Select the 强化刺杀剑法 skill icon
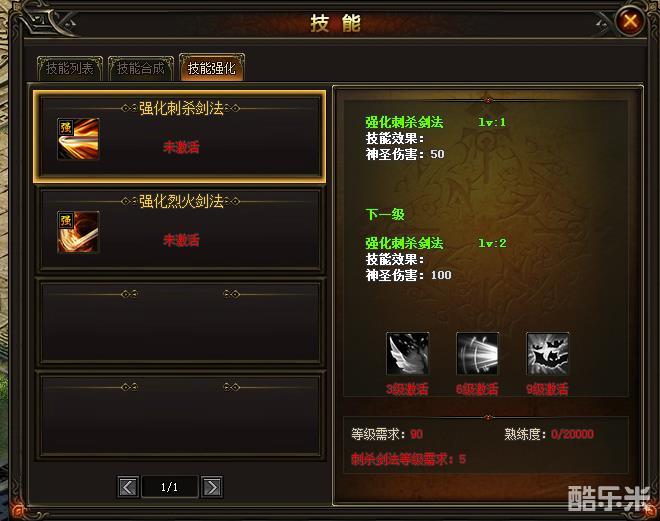Image resolution: width=660 pixels, height=521 pixels. pos(78,139)
